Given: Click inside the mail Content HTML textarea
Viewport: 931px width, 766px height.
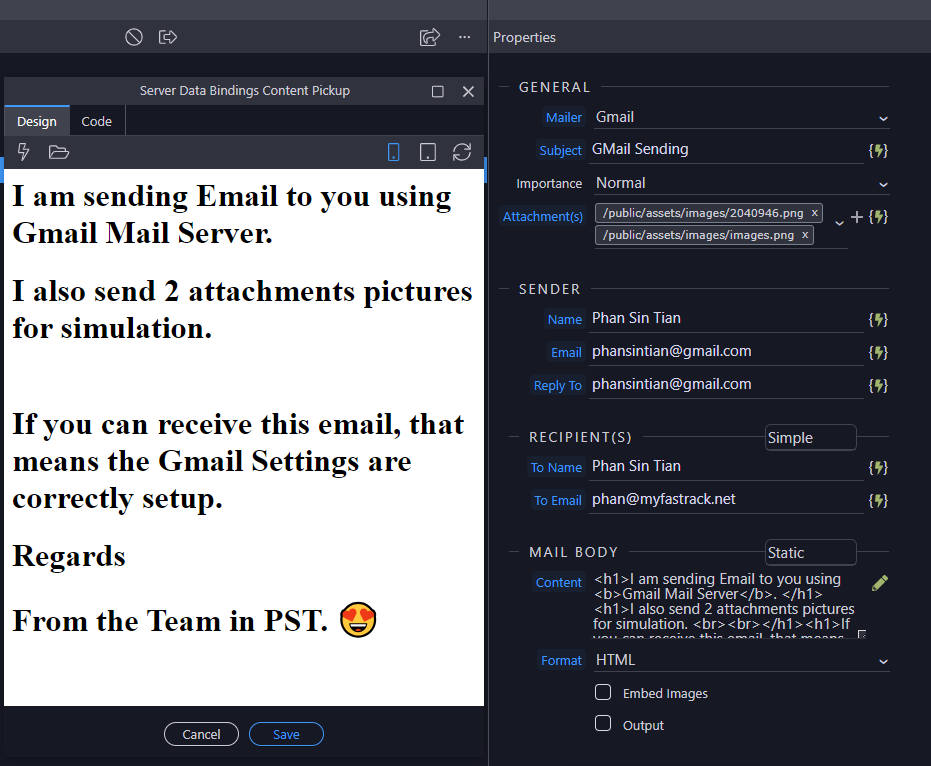Looking at the screenshot, I should point(729,604).
